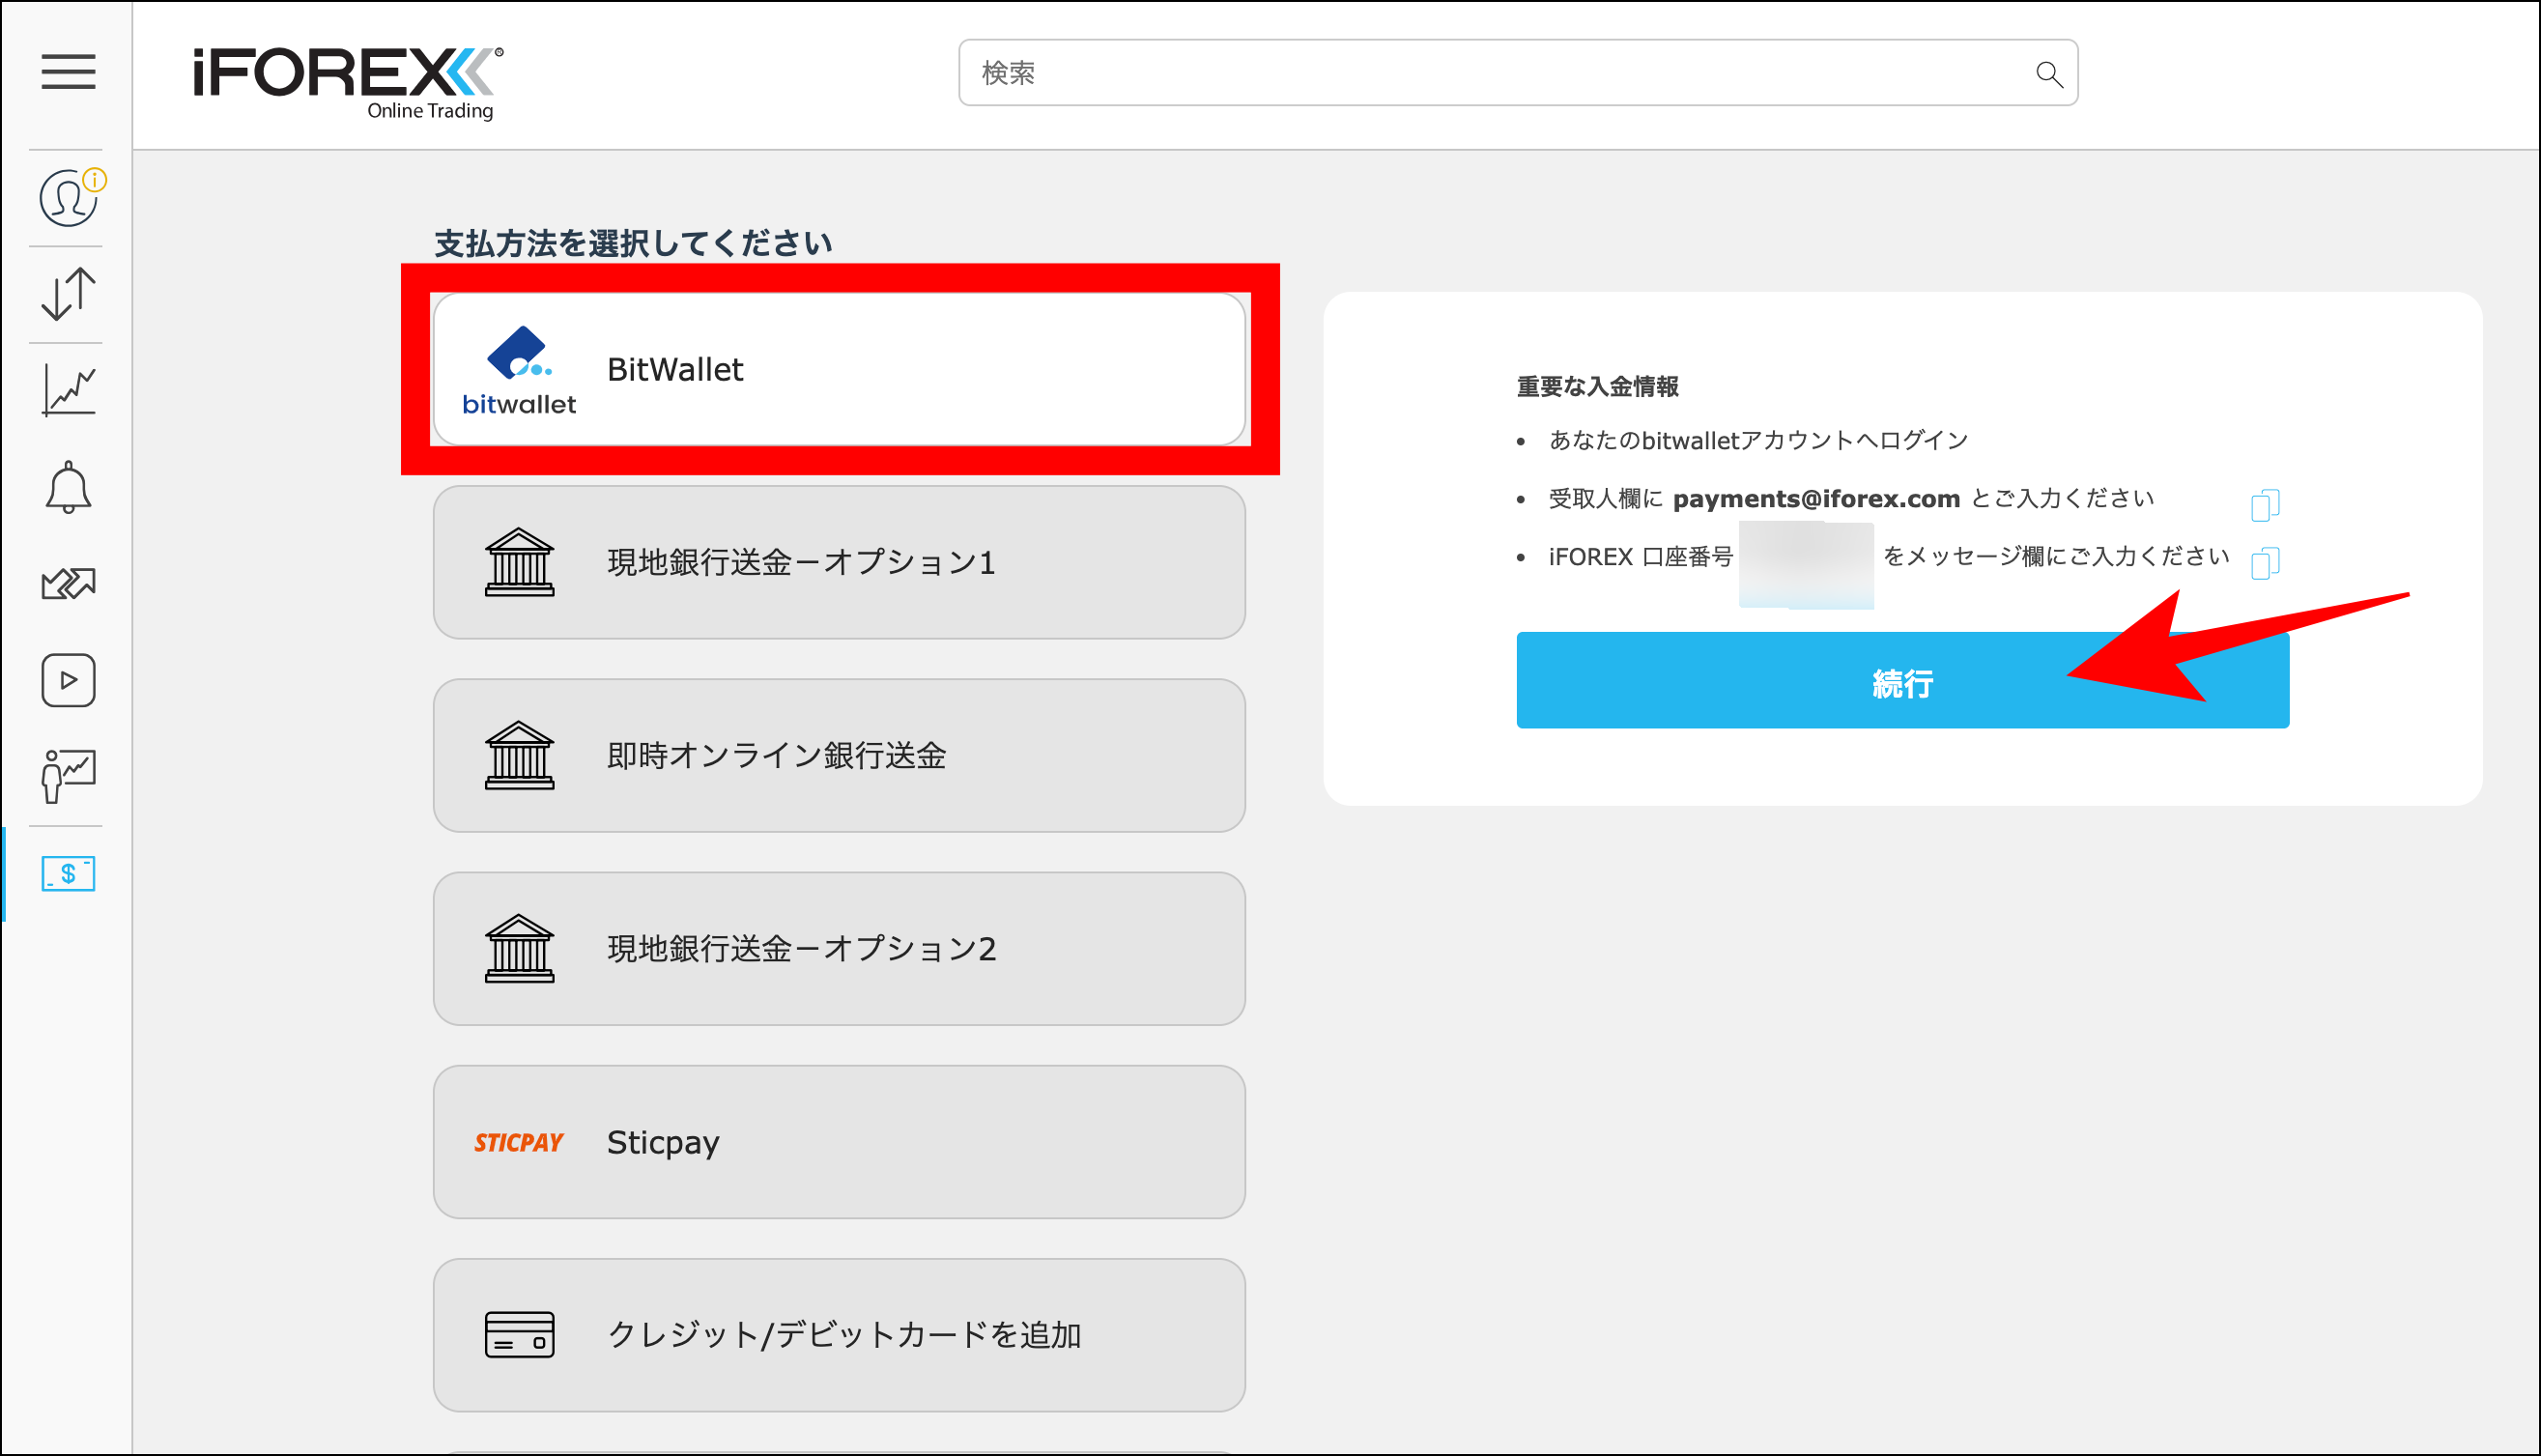Open the hamburger navigation menu

(x=68, y=73)
